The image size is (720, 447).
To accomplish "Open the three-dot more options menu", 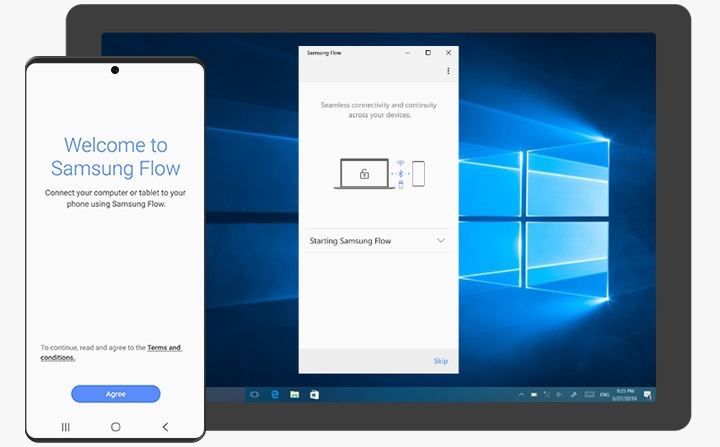I will coord(448,71).
